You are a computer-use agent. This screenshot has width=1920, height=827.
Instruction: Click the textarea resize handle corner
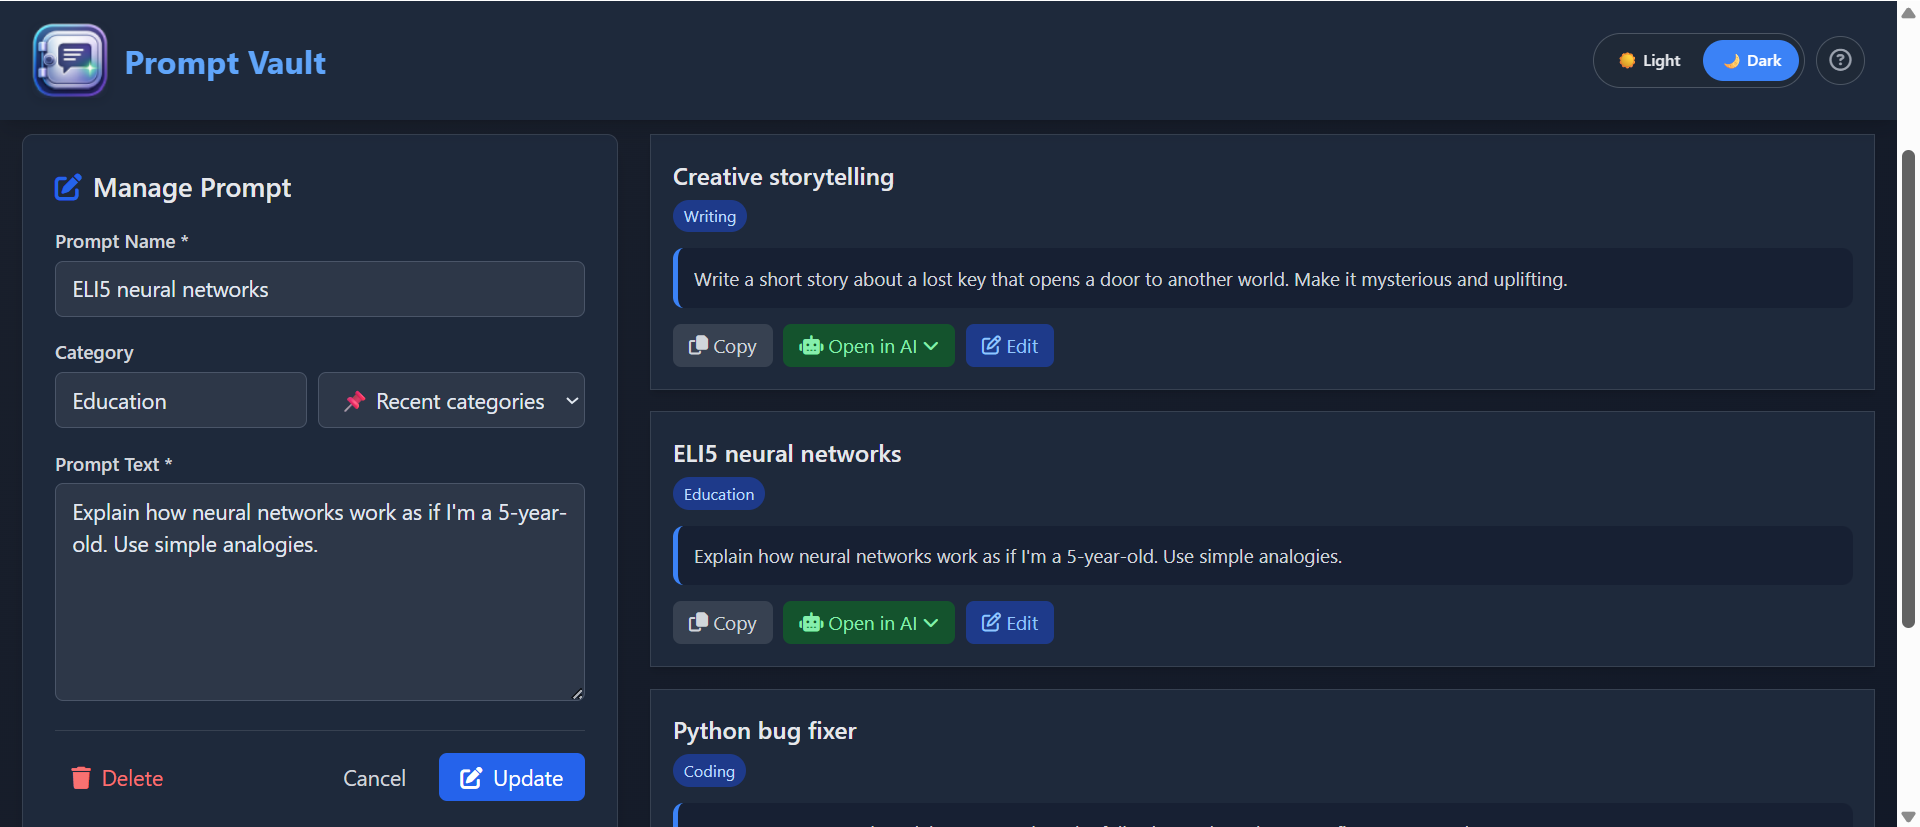(x=578, y=694)
